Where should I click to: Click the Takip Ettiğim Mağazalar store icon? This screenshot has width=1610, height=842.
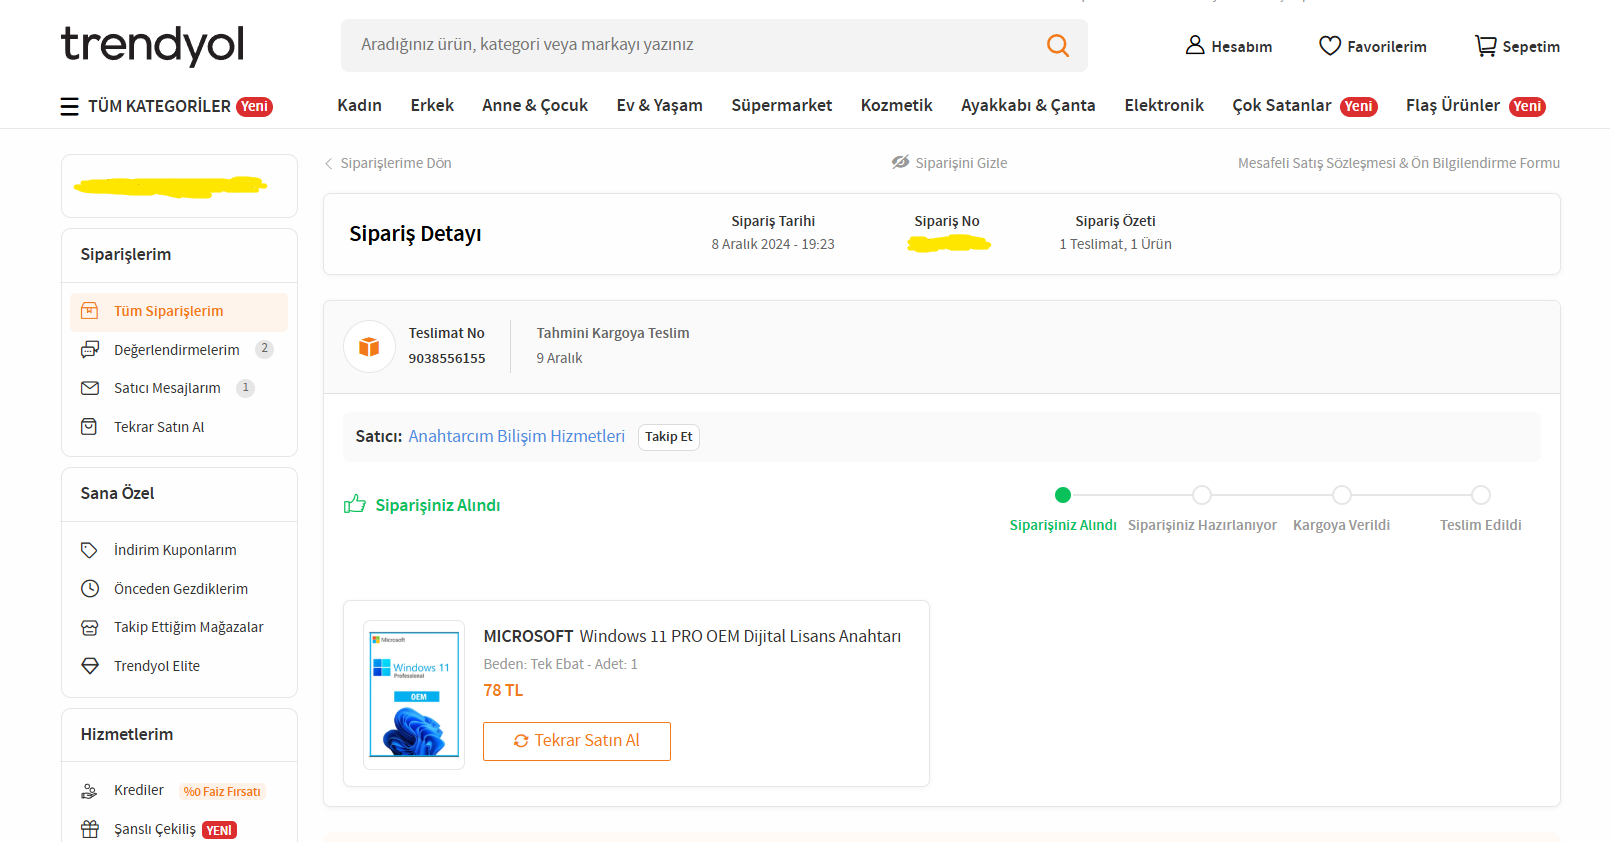point(90,627)
